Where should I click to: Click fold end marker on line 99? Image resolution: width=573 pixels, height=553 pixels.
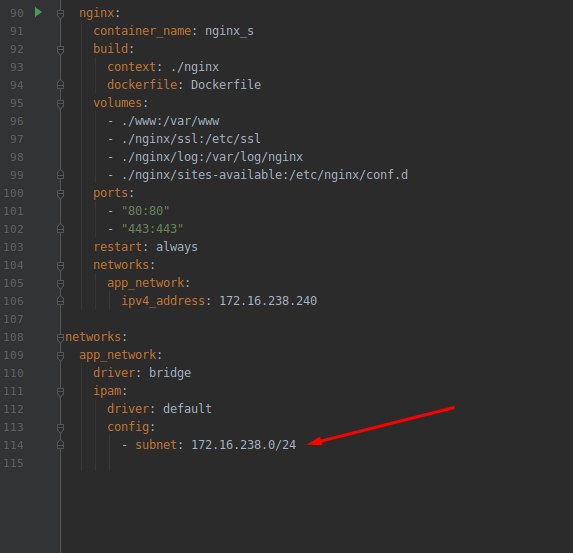[61, 175]
